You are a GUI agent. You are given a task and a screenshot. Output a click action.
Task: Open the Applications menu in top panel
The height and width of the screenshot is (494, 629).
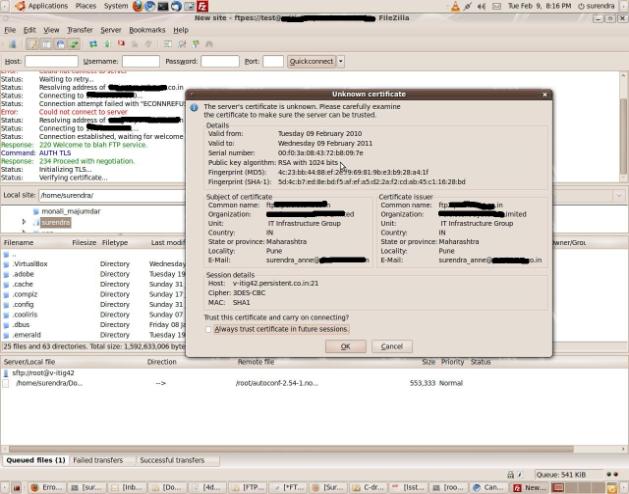point(43,6)
